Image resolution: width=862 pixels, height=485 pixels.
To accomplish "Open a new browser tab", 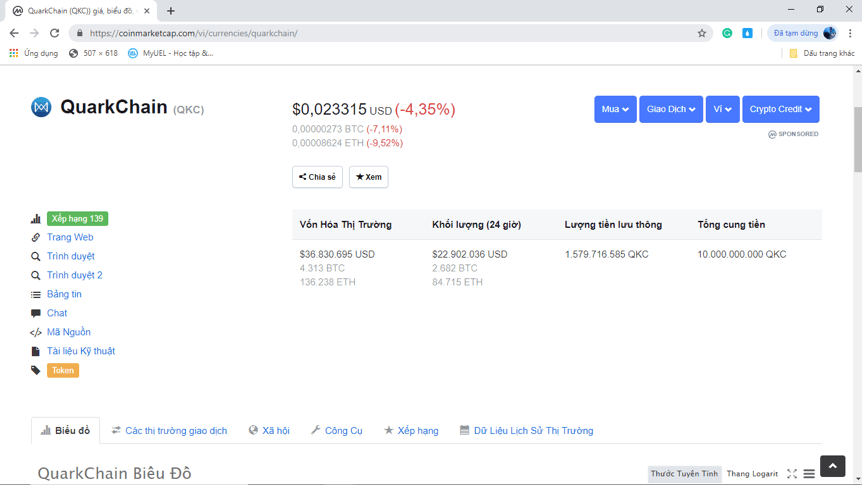I will 170,10.
